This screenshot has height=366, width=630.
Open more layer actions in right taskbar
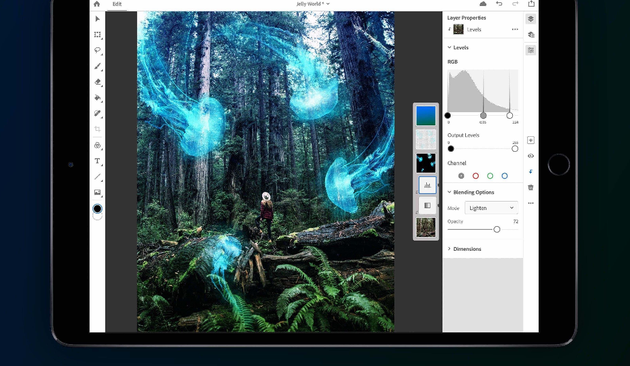(x=531, y=203)
